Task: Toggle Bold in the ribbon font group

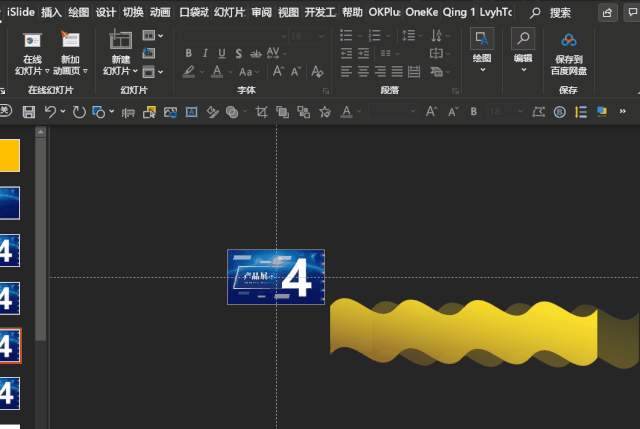Action: [189, 53]
